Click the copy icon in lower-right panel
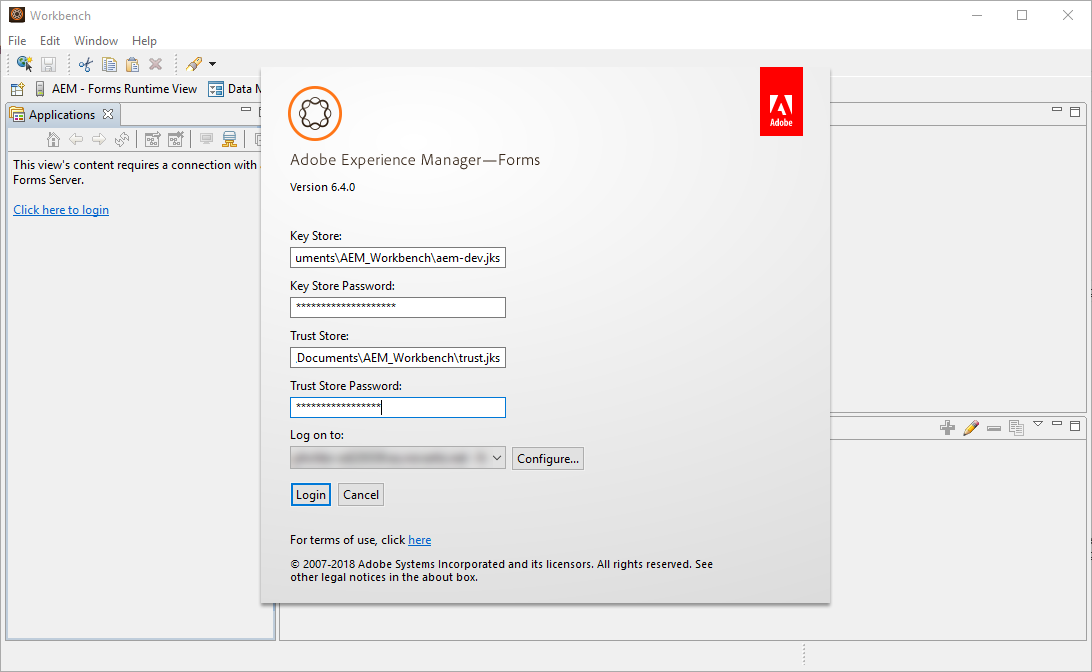The image size is (1092, 672). pyautogui.click(x=1016, y=428)
